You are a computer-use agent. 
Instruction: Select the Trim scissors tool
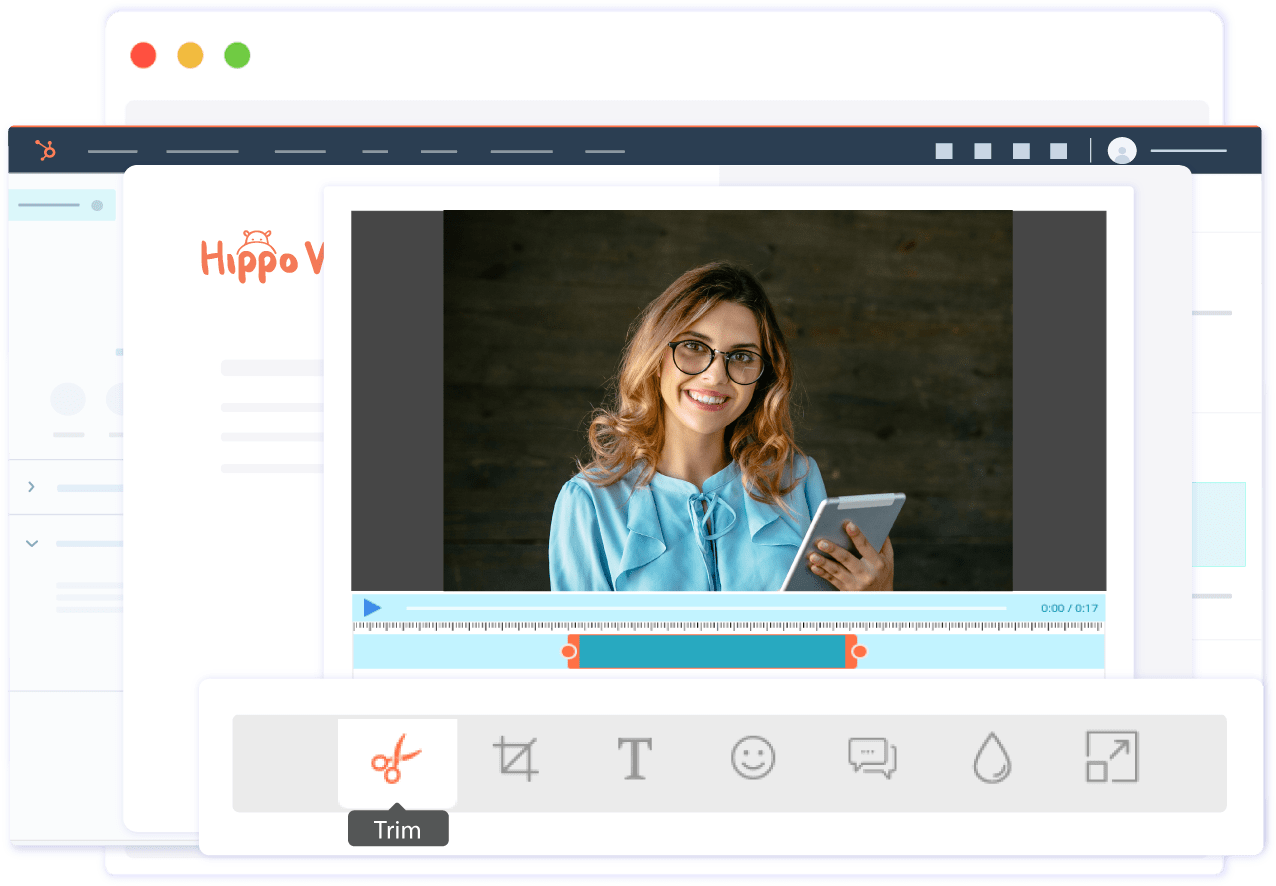pos(397,758)
